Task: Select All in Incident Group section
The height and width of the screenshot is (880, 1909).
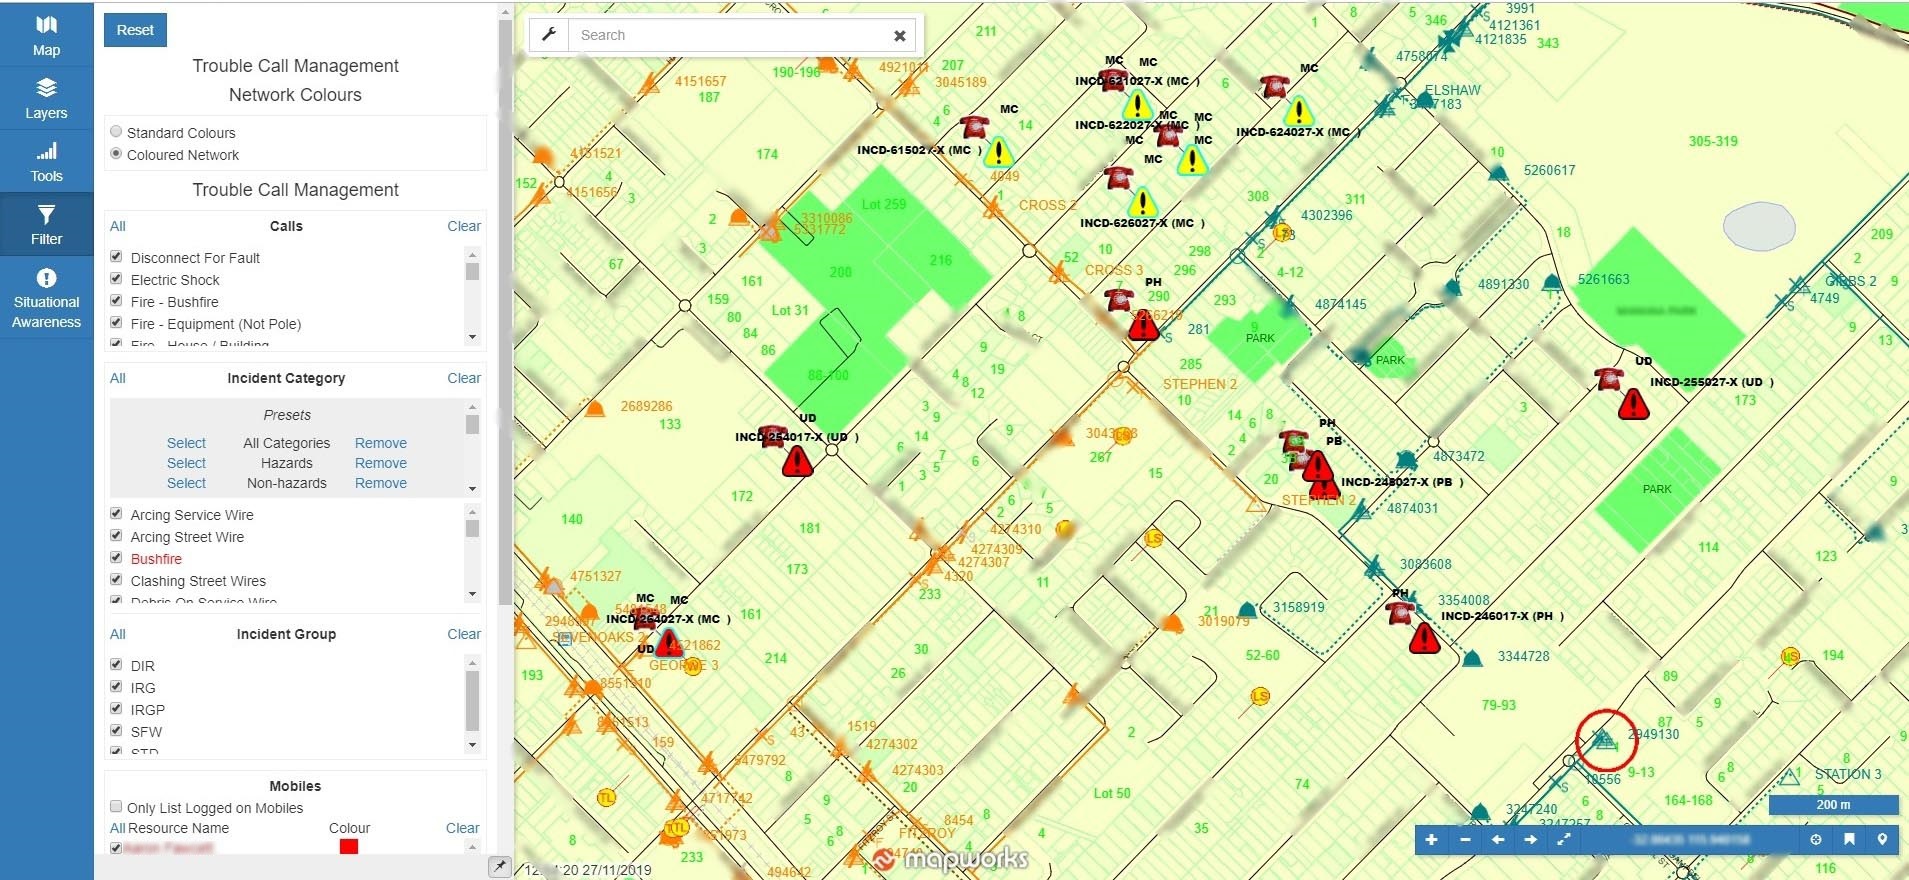Action: (118, 634)
